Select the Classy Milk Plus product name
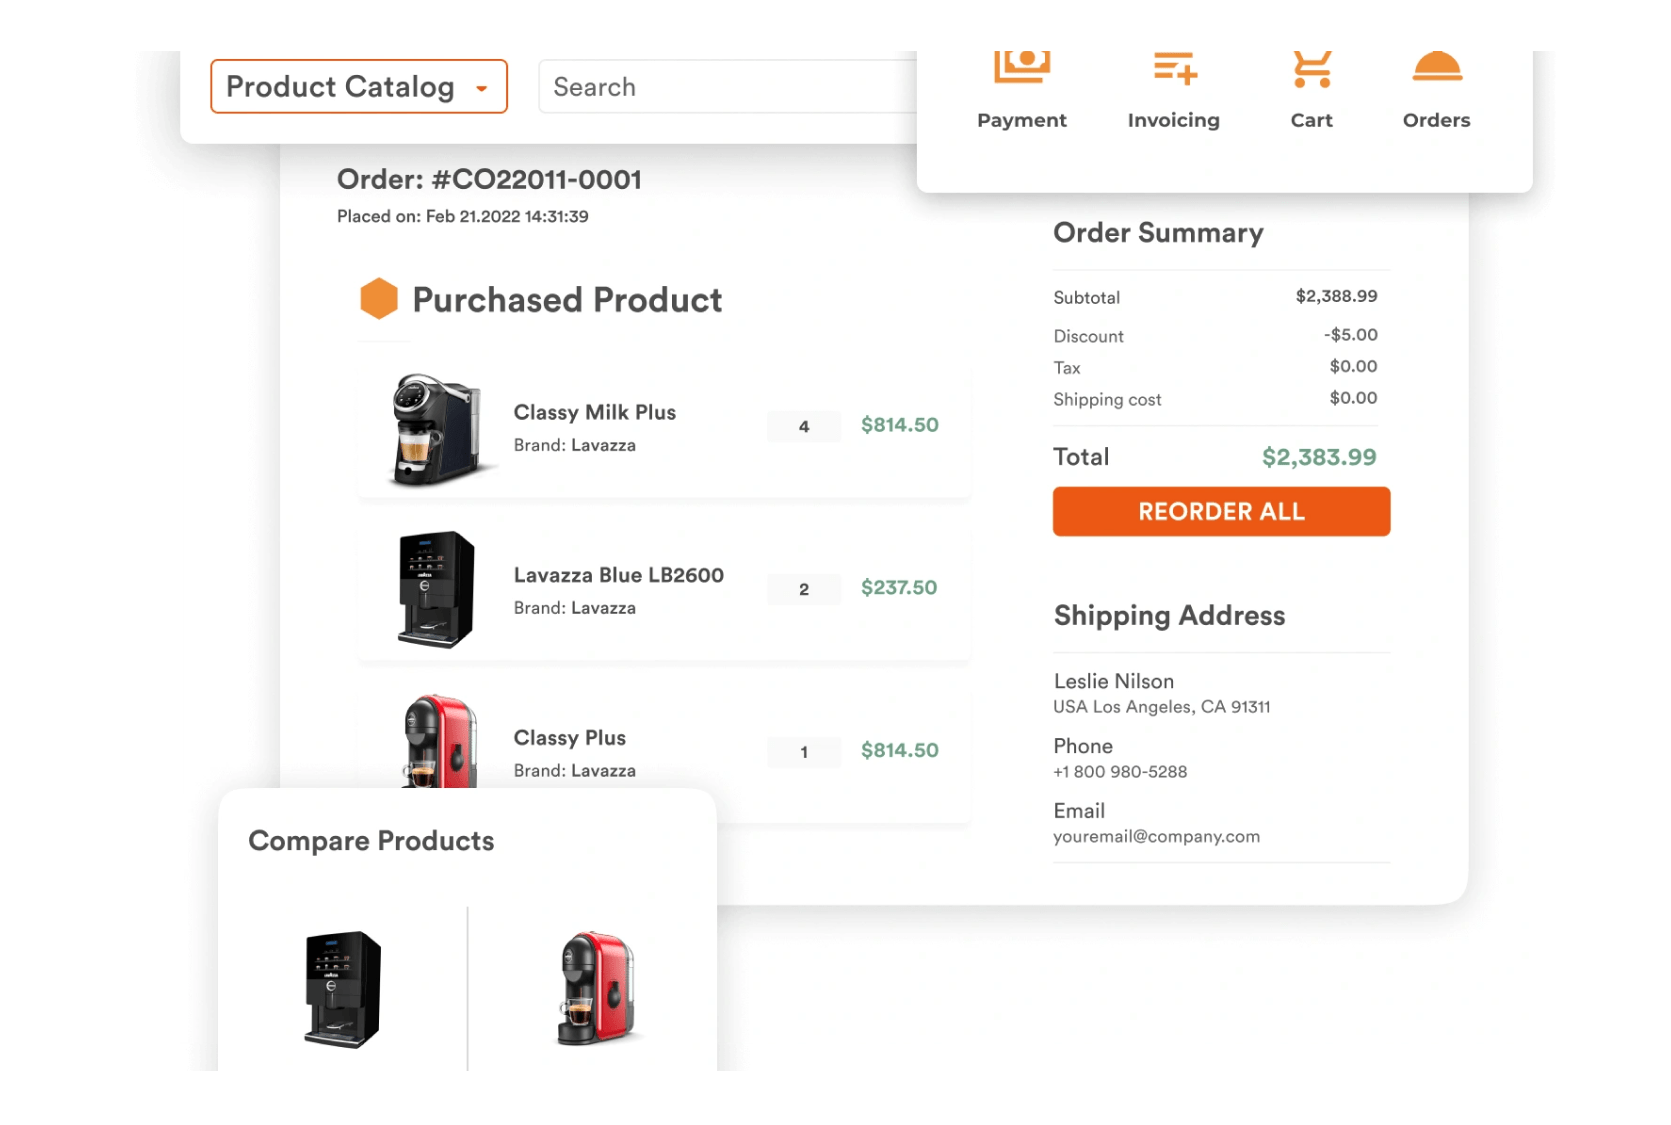1671x1125 pixels. coord(595,412)
